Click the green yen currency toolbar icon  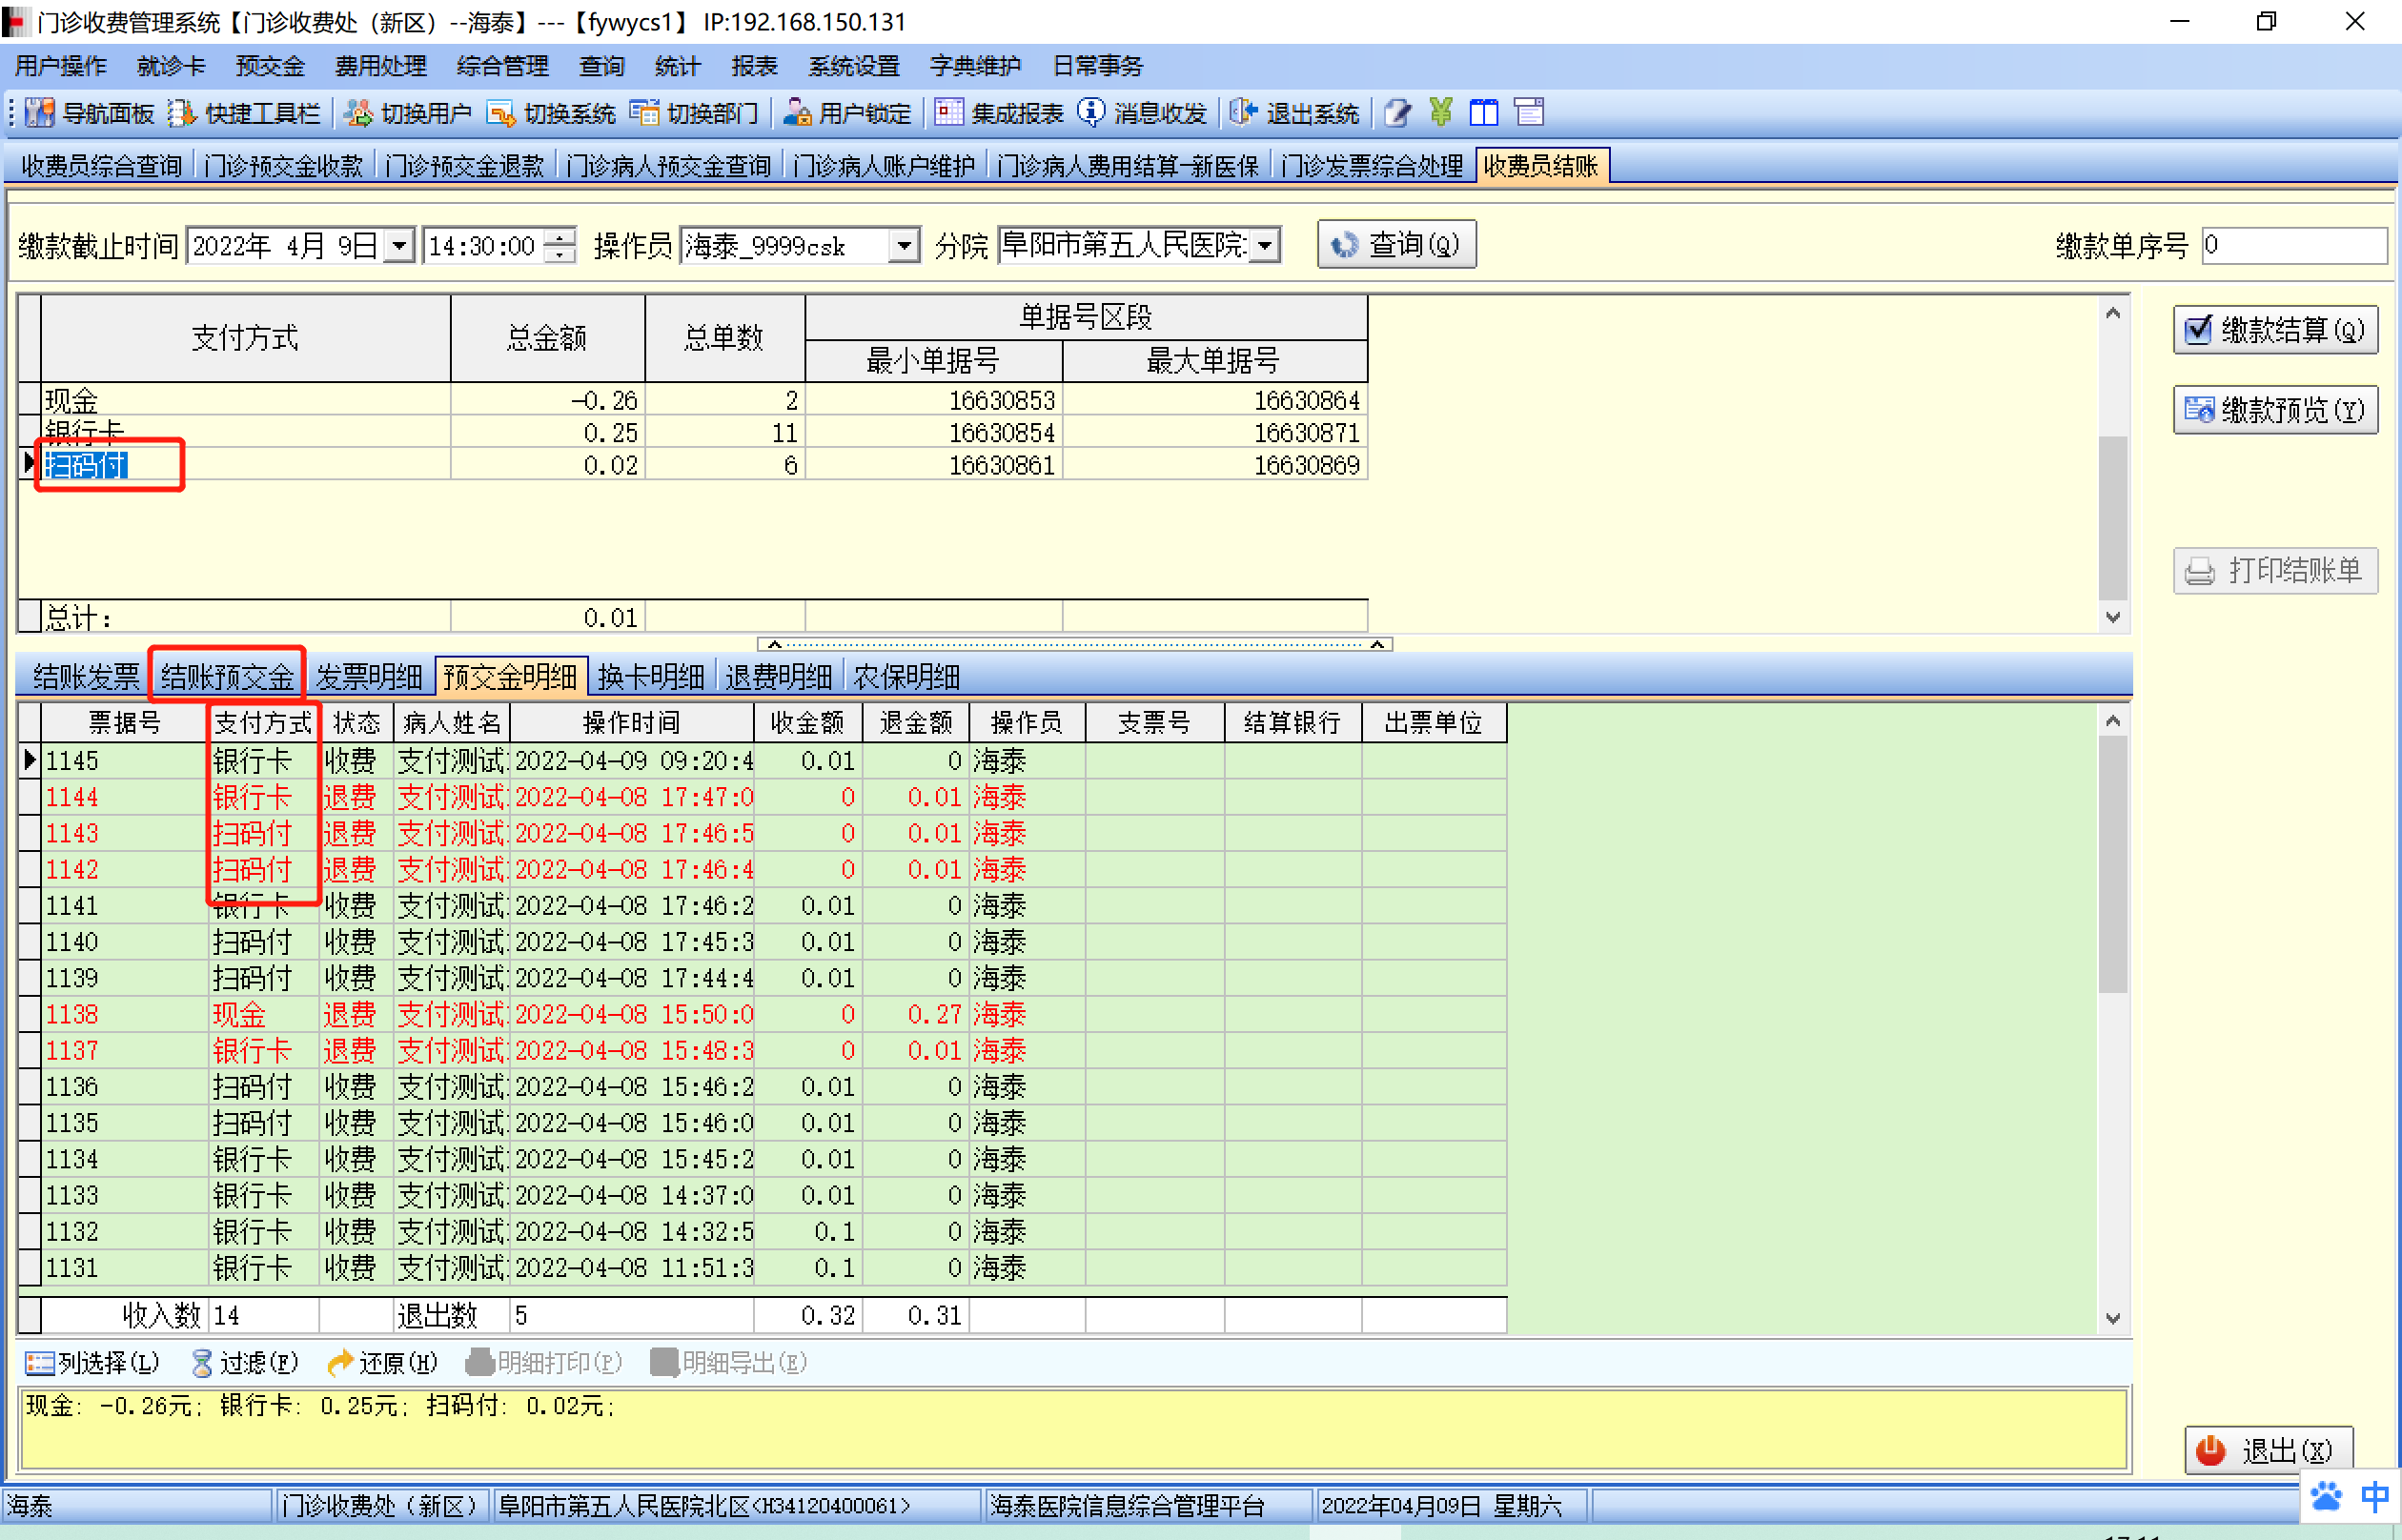(x=1440, y=113)
